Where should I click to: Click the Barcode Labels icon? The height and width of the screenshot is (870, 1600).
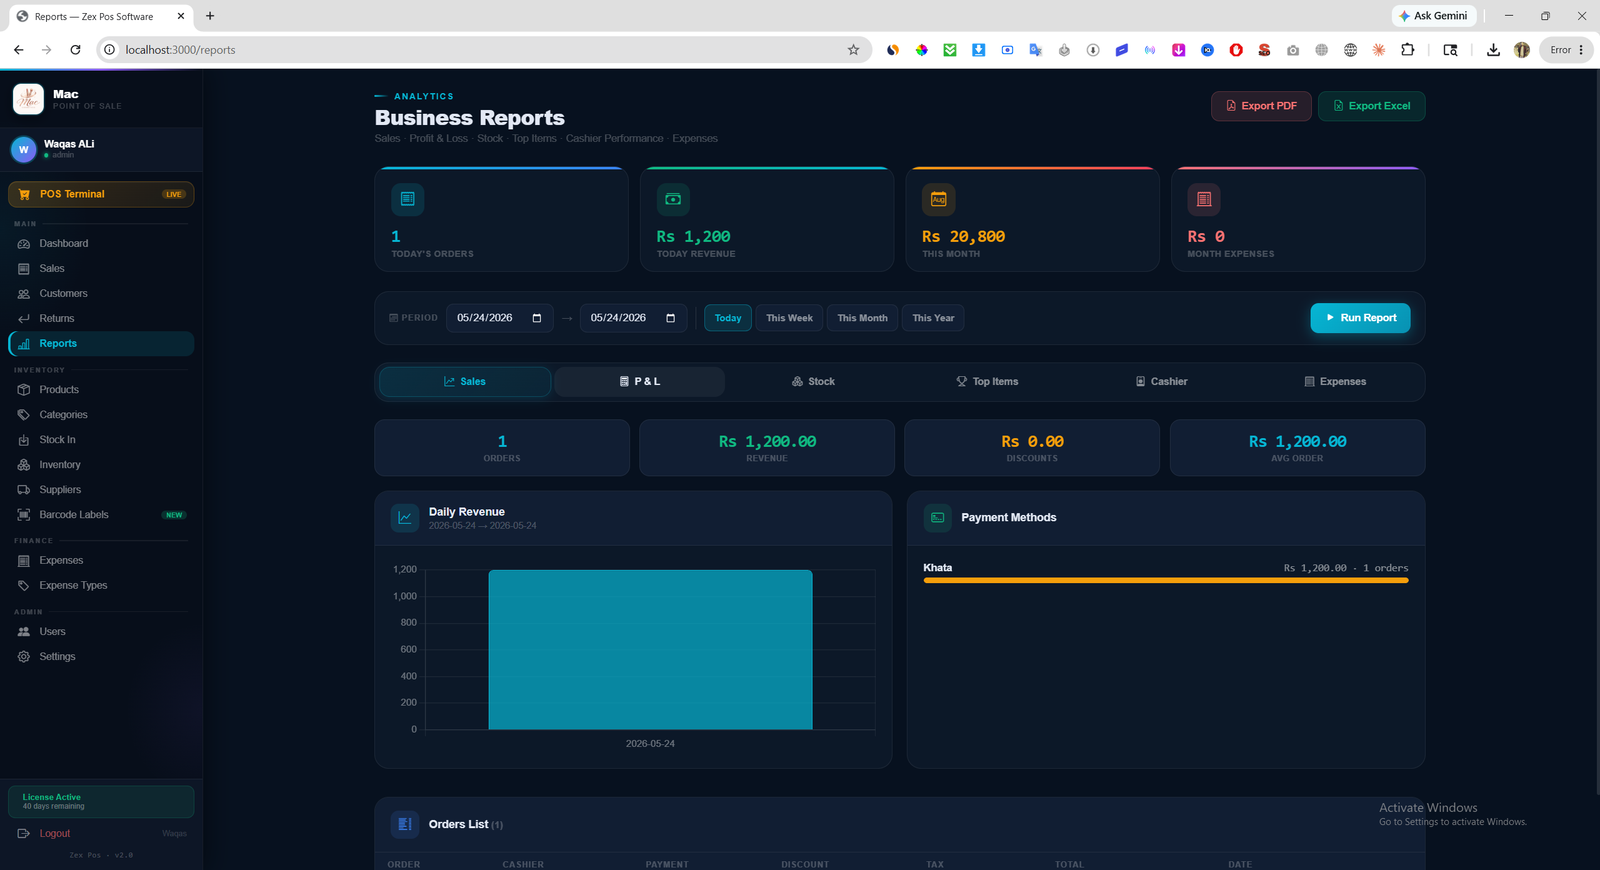(24, 515)
